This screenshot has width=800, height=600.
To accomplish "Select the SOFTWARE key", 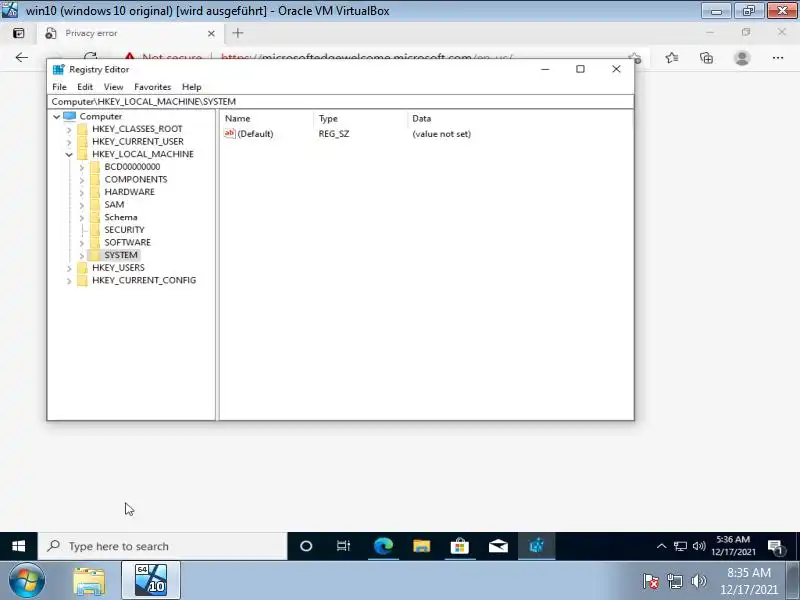I will 128,242.
